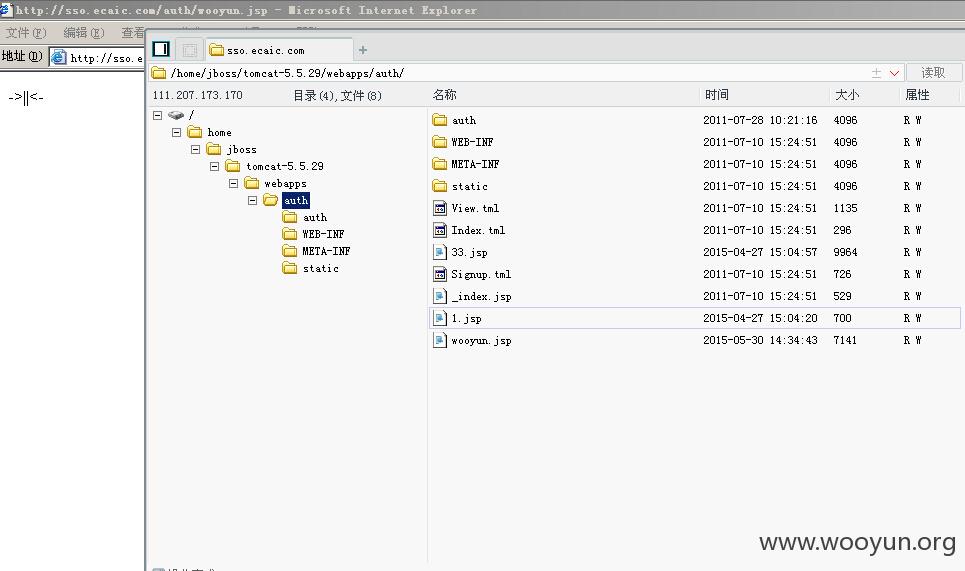Click the 目录(4),文件(8) summary text
Screen dimensions: 965x571
pos(337,95)
